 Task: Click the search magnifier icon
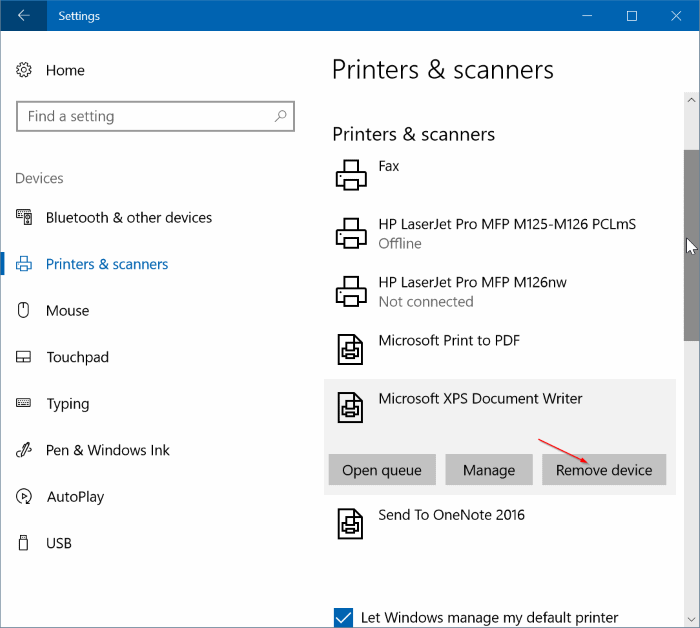coord(280,116)
